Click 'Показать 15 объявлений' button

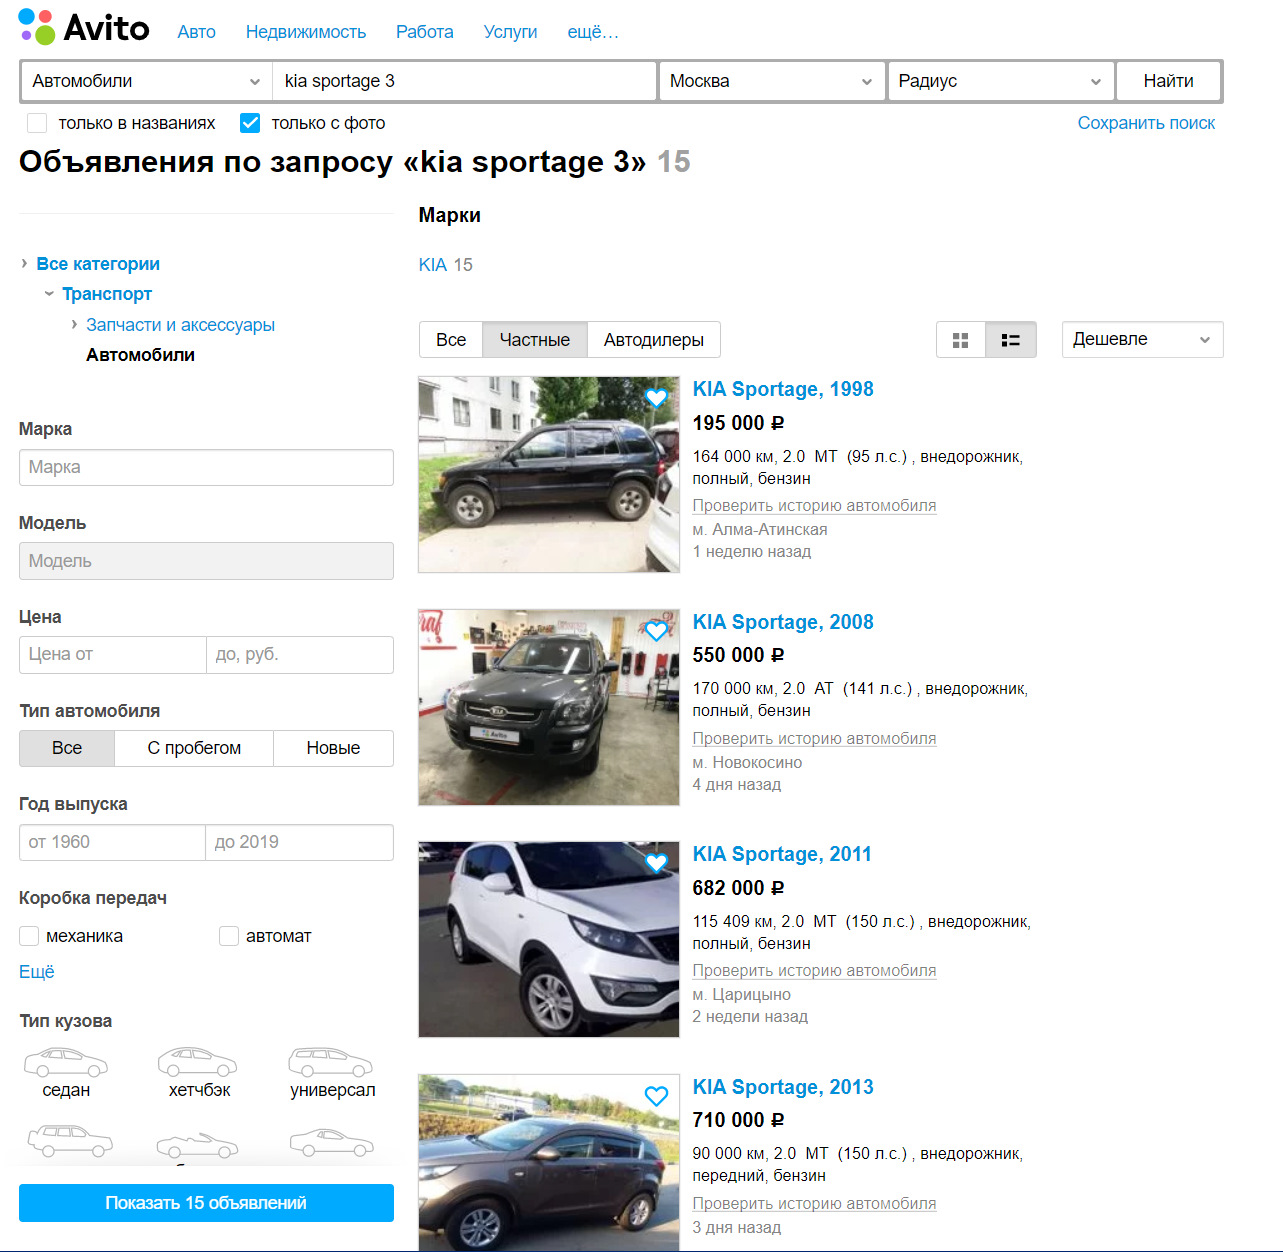coord(206,1203)
